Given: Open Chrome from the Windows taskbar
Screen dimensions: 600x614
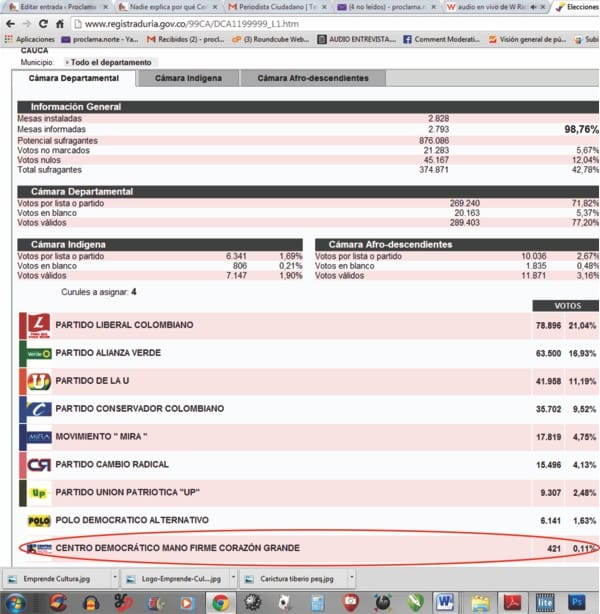Looking at the screenshot, I should [x=220, y=602].
